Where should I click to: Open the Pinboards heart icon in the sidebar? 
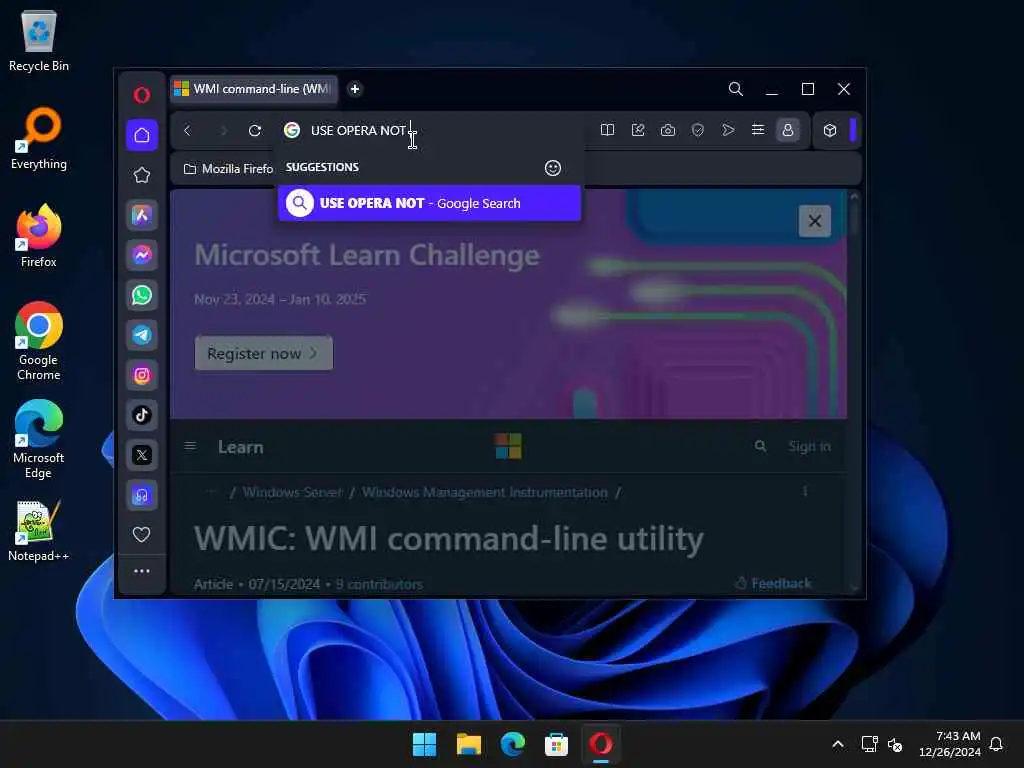pyautogui.click(x=142, y=534)
